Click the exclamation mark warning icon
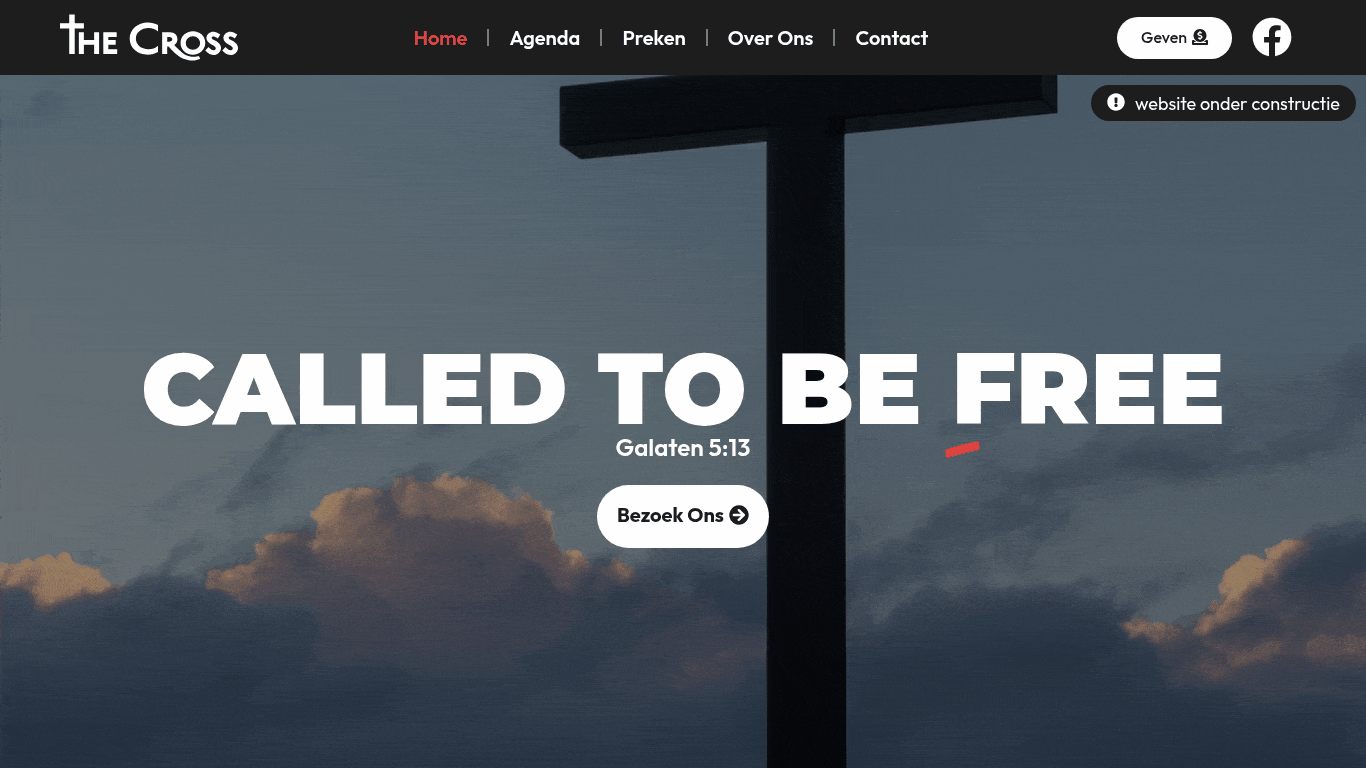 click(1116, 103)
